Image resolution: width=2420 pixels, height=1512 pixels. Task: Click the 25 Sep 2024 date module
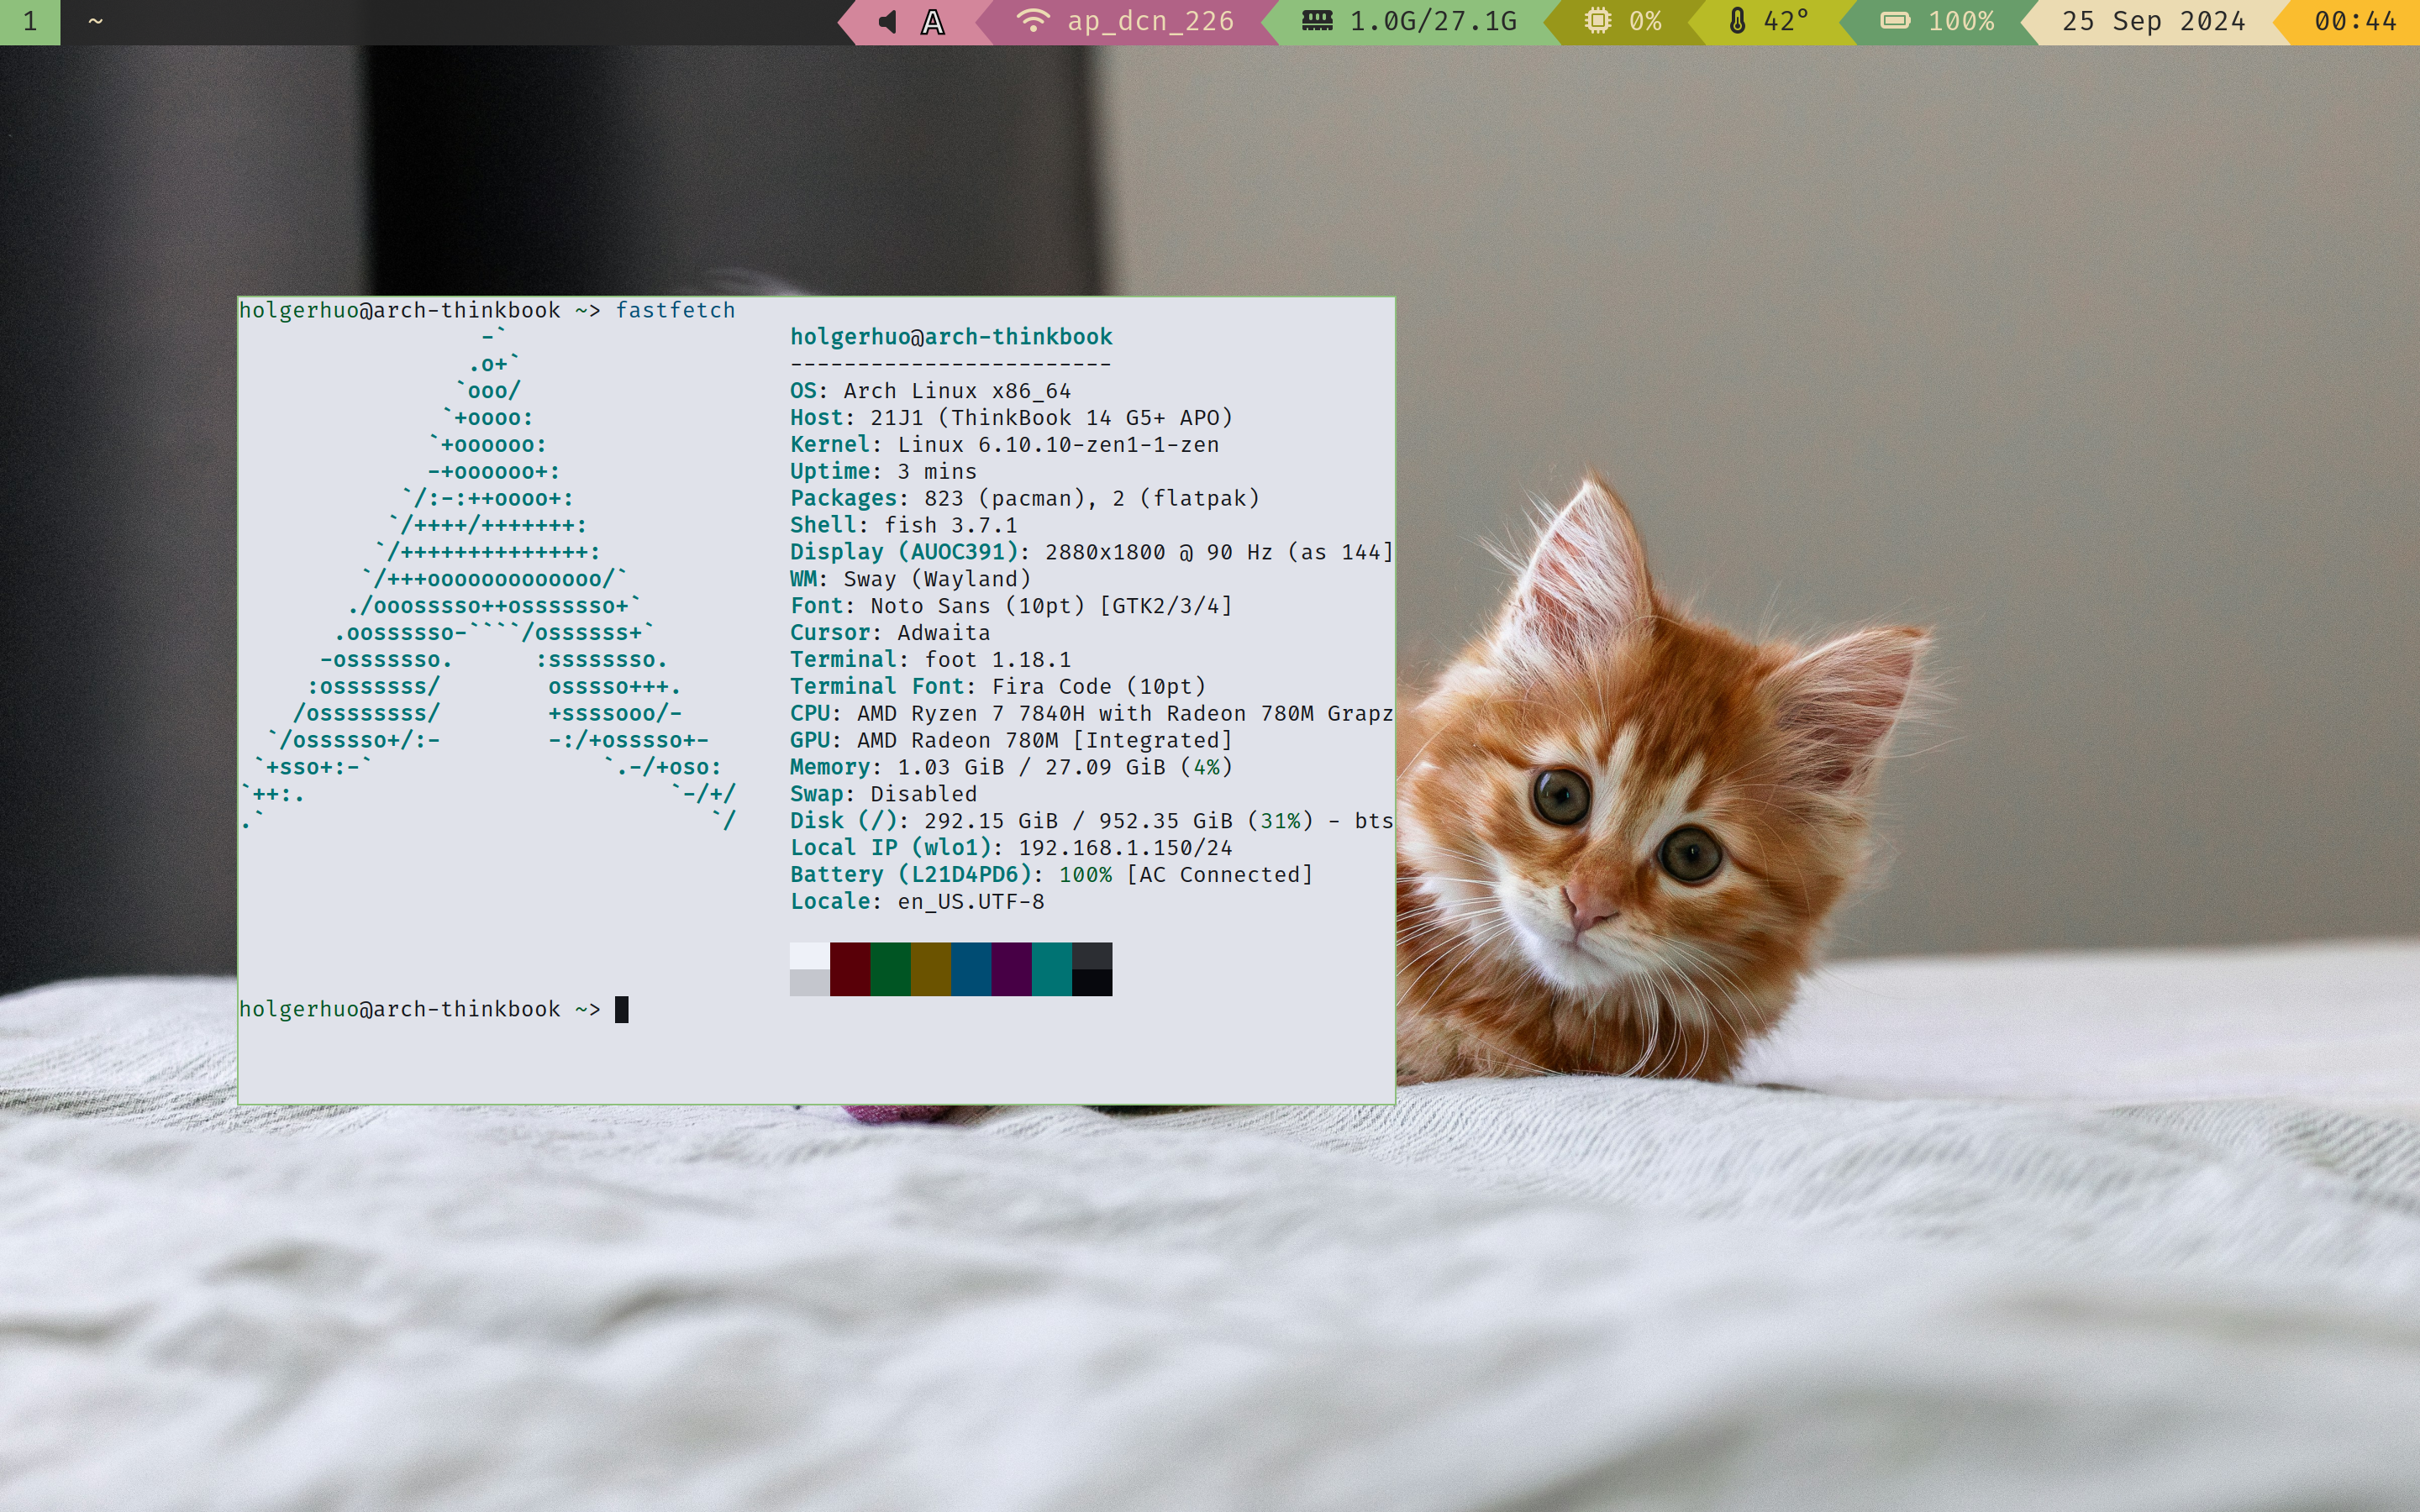pyautogui.click(x=2153, y=21)
